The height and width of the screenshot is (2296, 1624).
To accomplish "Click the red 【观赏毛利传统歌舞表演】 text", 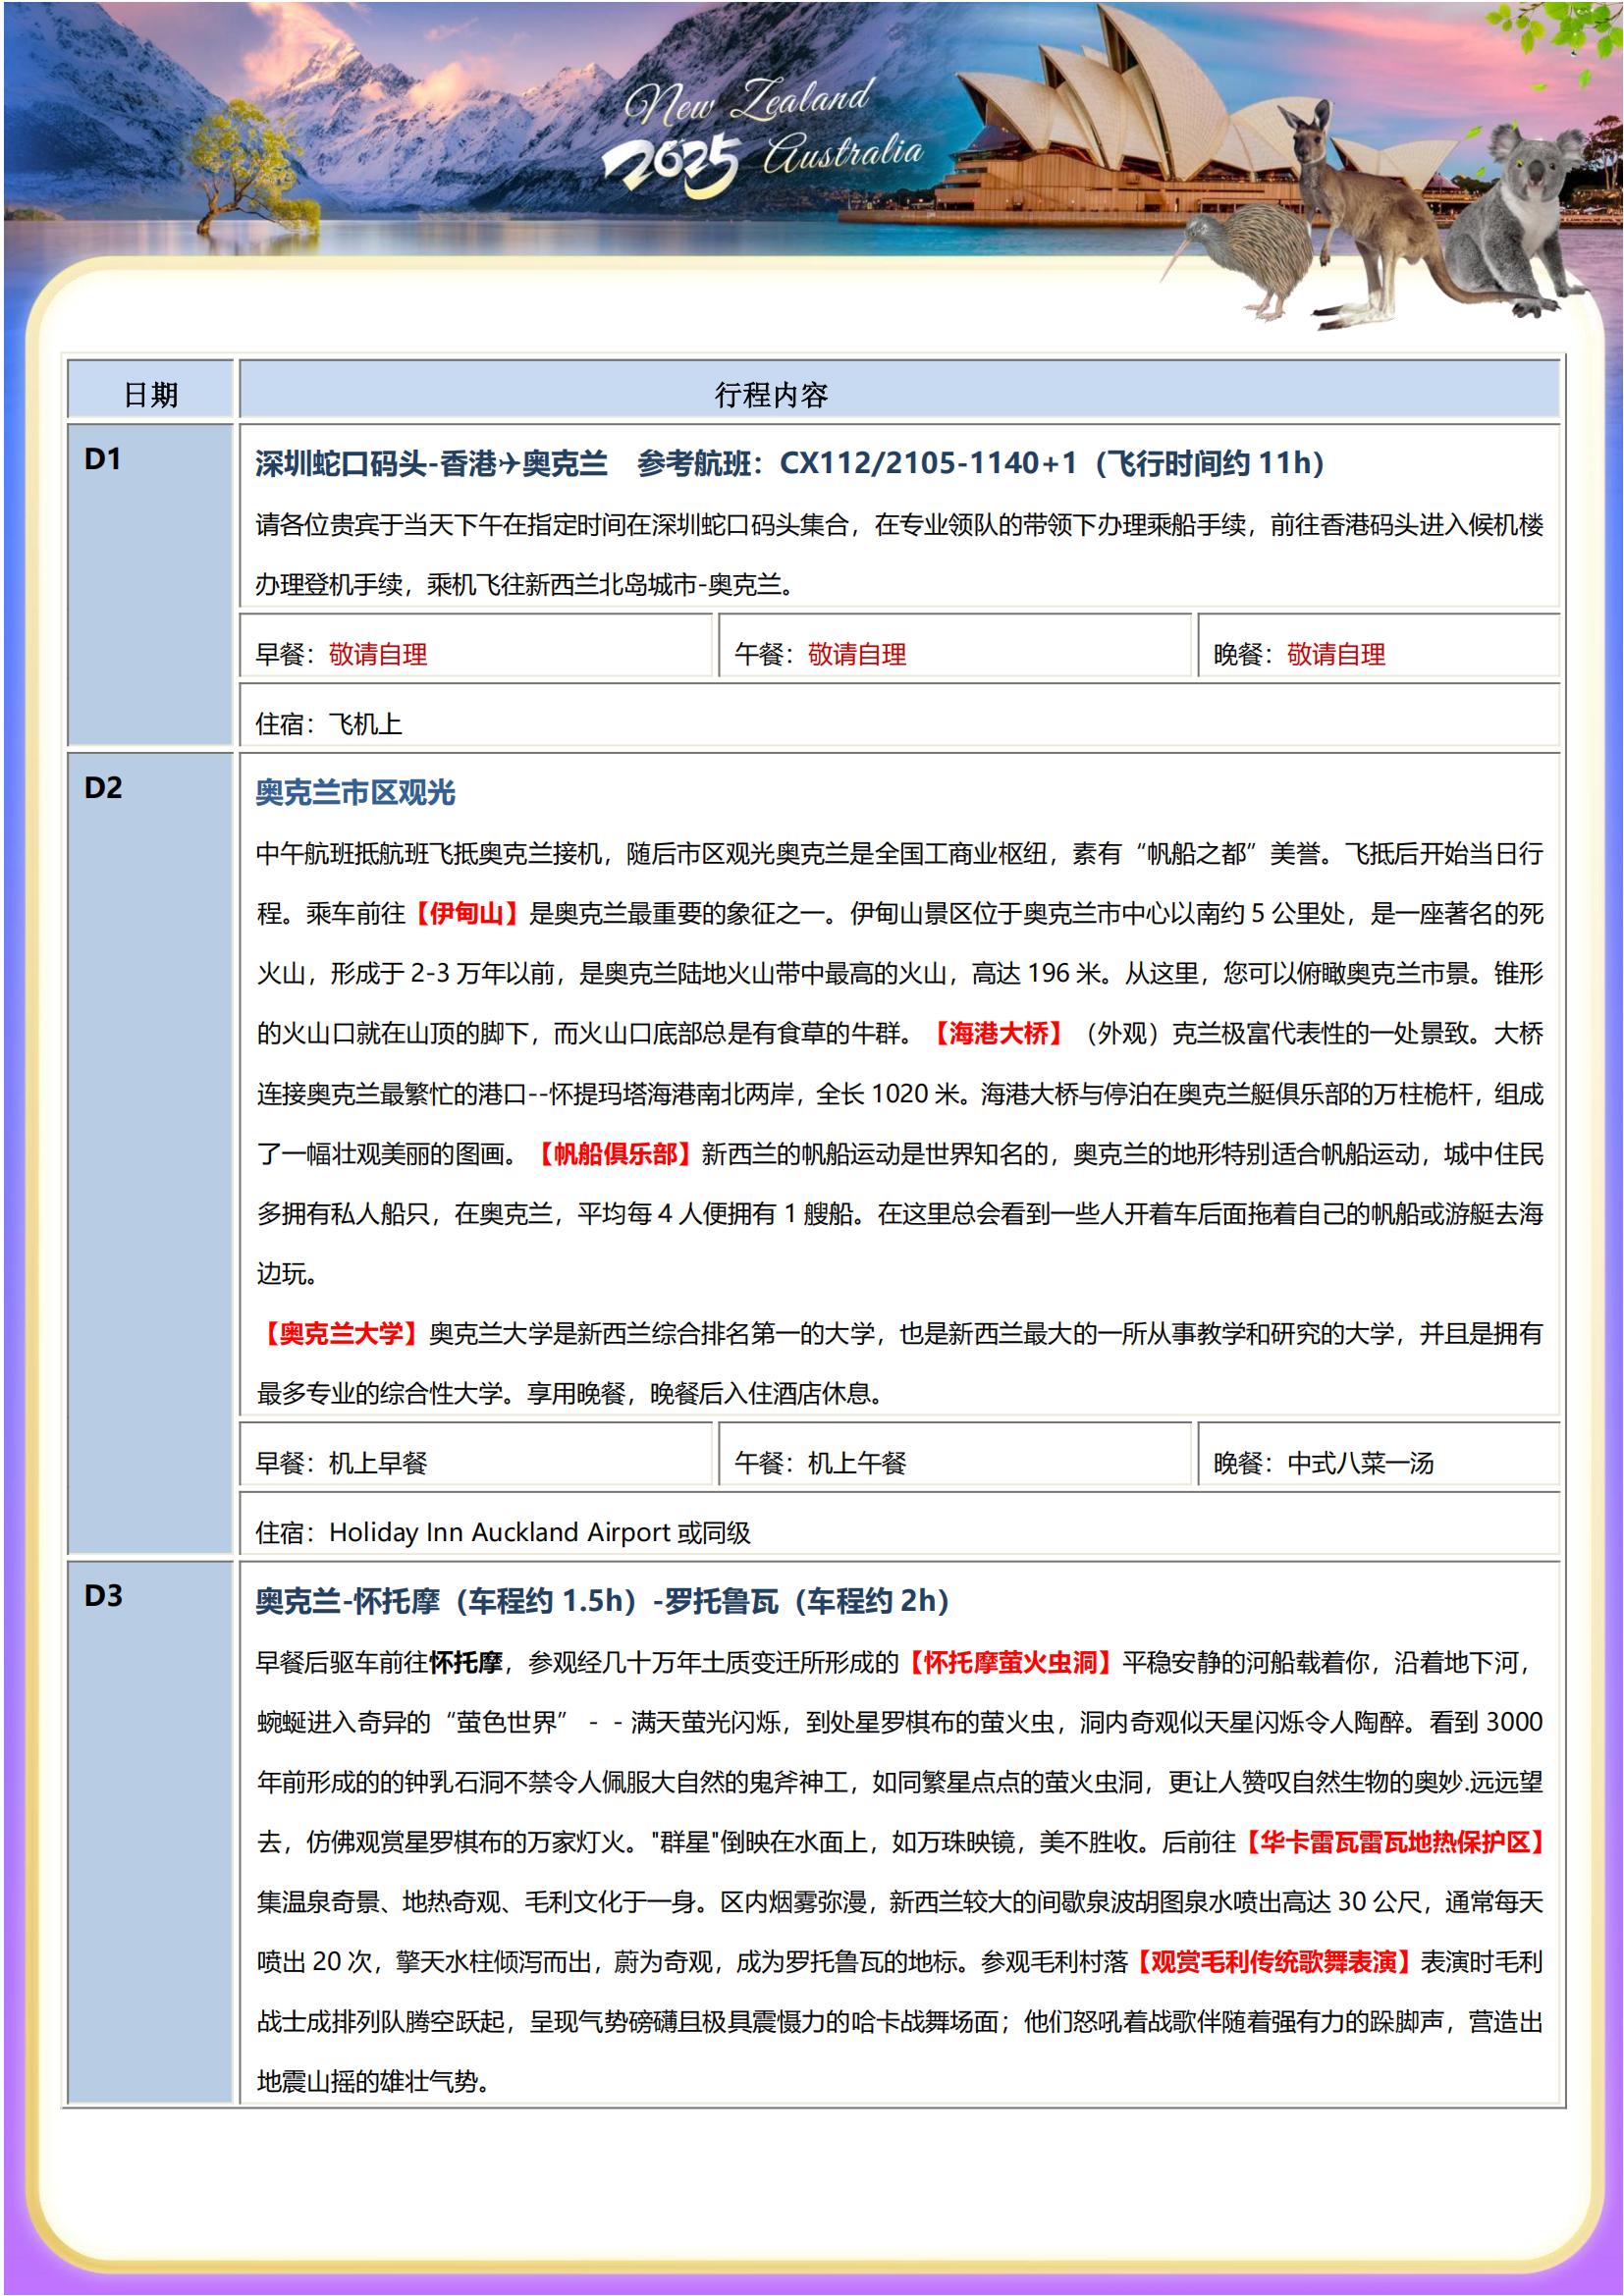I will coord(1274,1962).
